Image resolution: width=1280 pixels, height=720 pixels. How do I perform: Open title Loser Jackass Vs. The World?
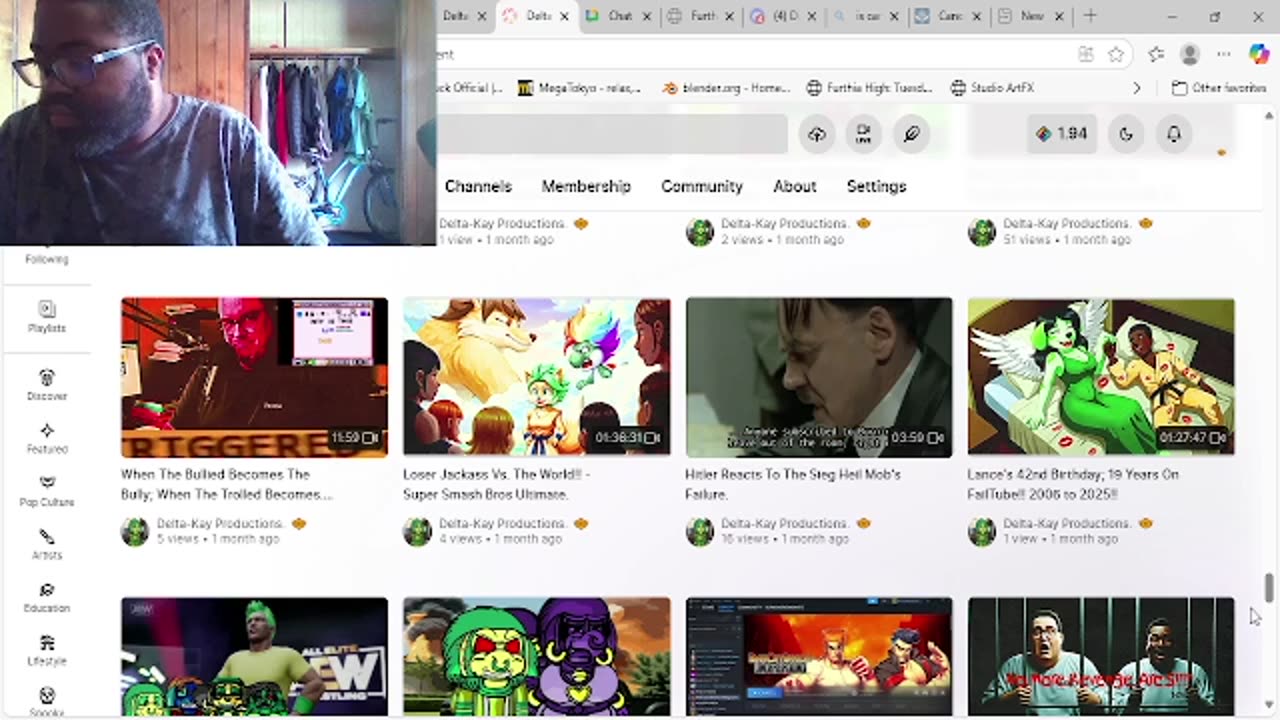pyautogui.click(x=496, y=484)
